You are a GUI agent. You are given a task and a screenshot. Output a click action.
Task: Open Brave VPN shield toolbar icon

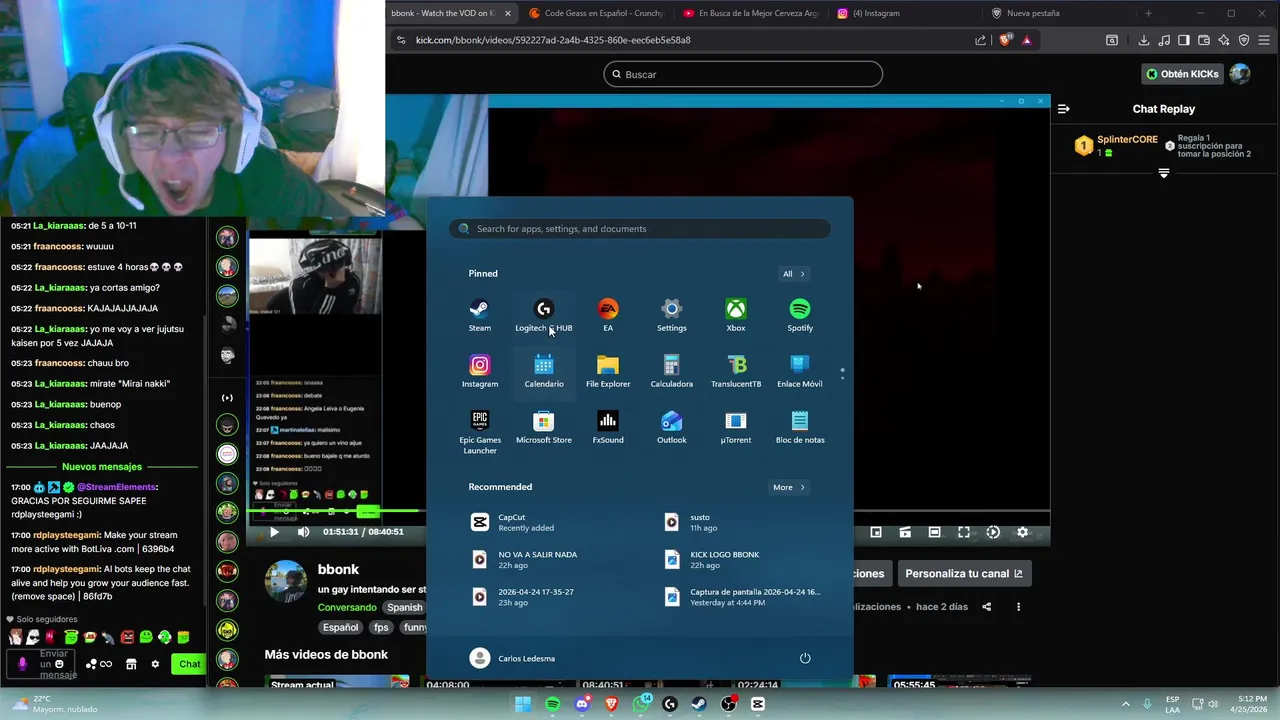(x=1244, y=40)
